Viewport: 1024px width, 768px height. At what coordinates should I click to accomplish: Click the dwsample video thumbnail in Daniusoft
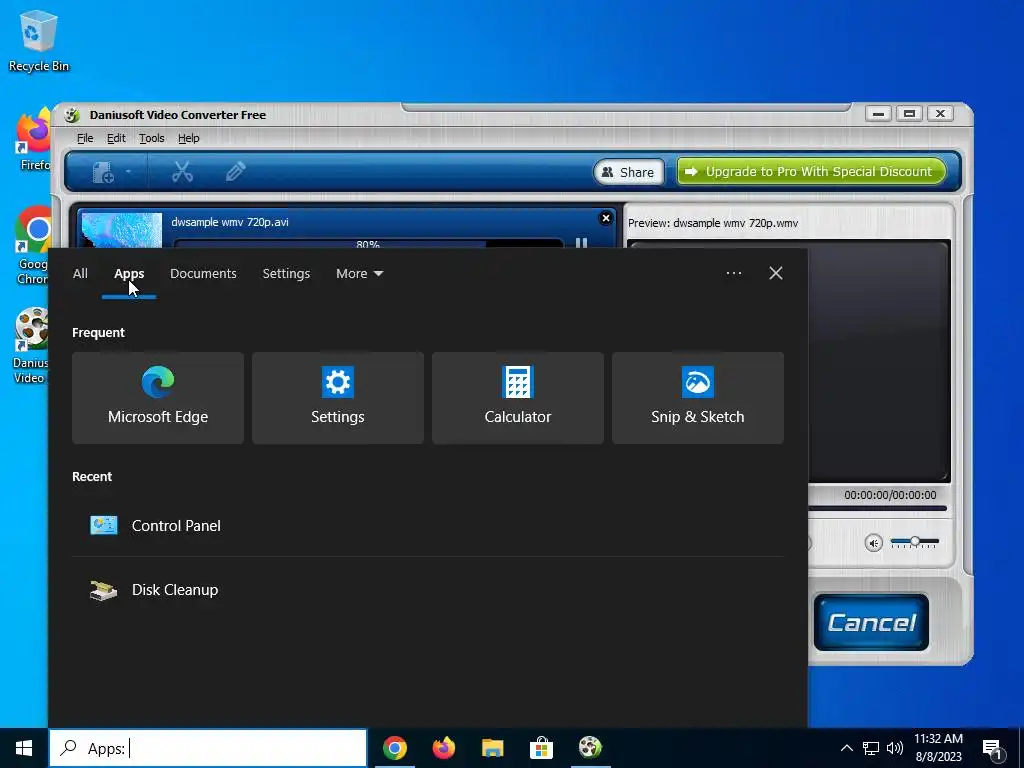pos(122,230)
